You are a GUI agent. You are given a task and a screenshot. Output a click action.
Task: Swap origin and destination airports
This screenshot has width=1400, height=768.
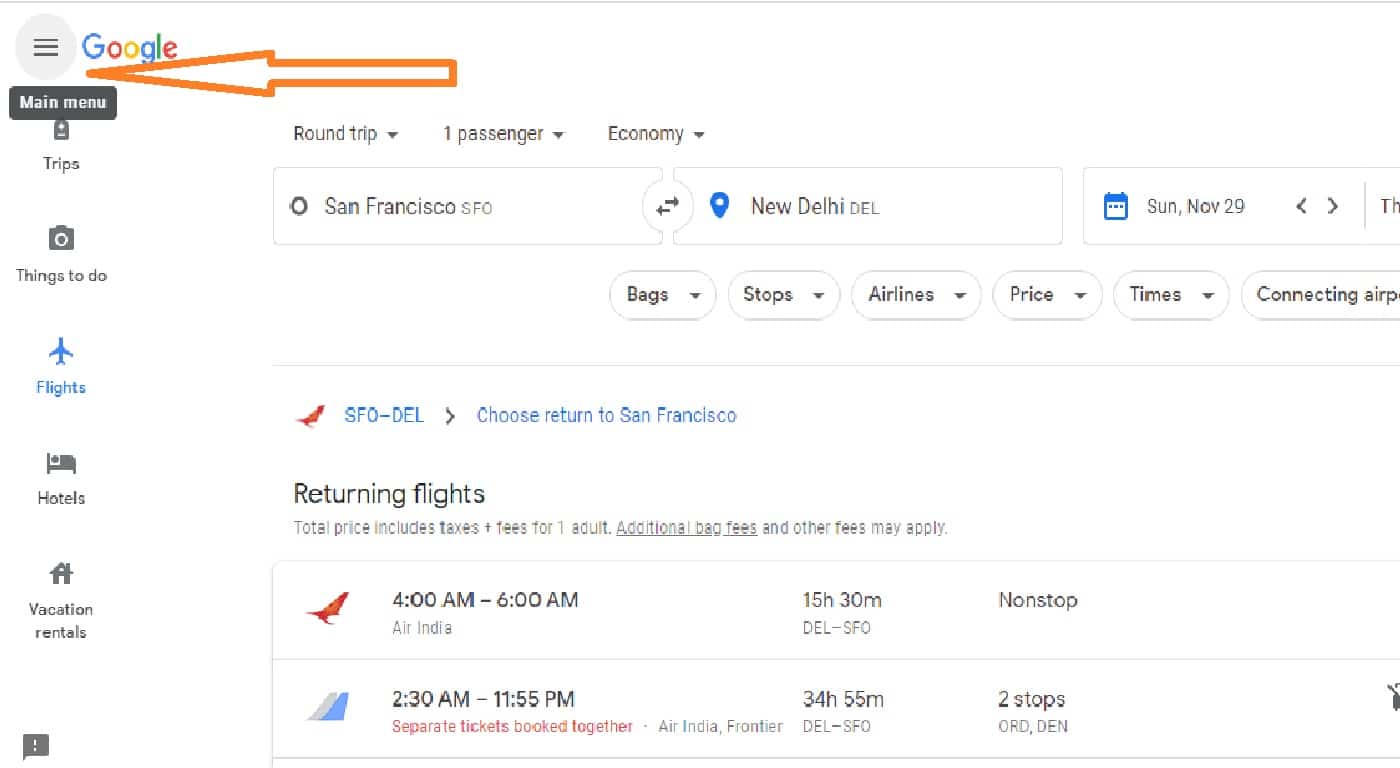tap(667, 206)
